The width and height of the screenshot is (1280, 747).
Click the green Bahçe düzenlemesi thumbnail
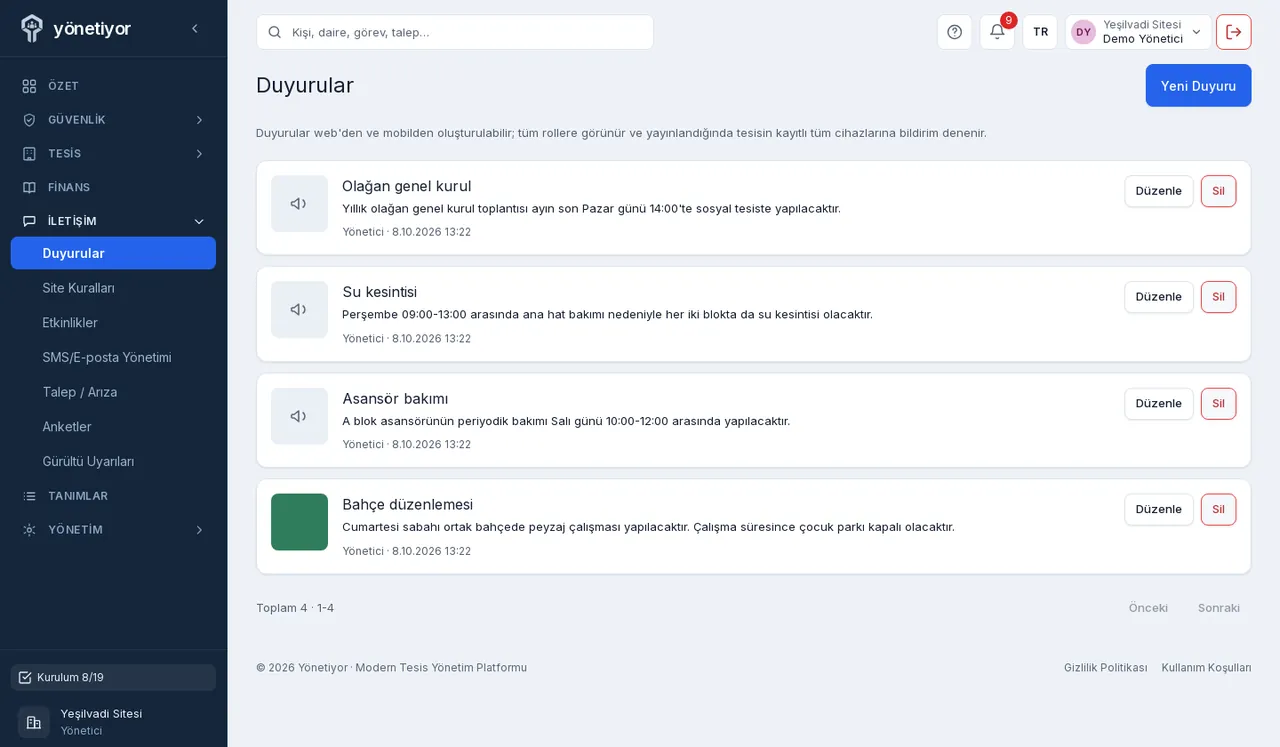coord(299,522)
